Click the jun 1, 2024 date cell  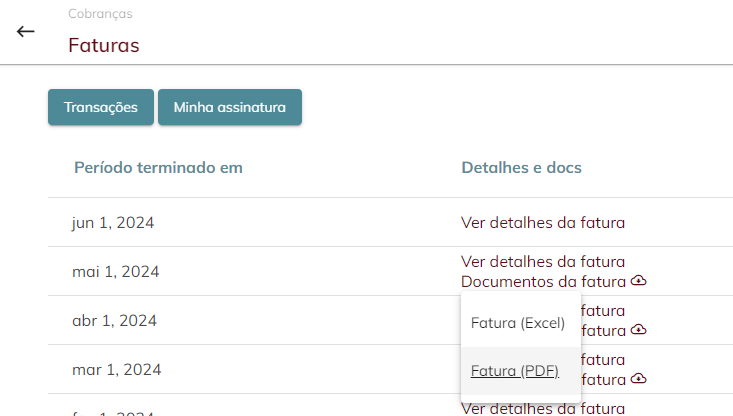click(x=113, y=222)
